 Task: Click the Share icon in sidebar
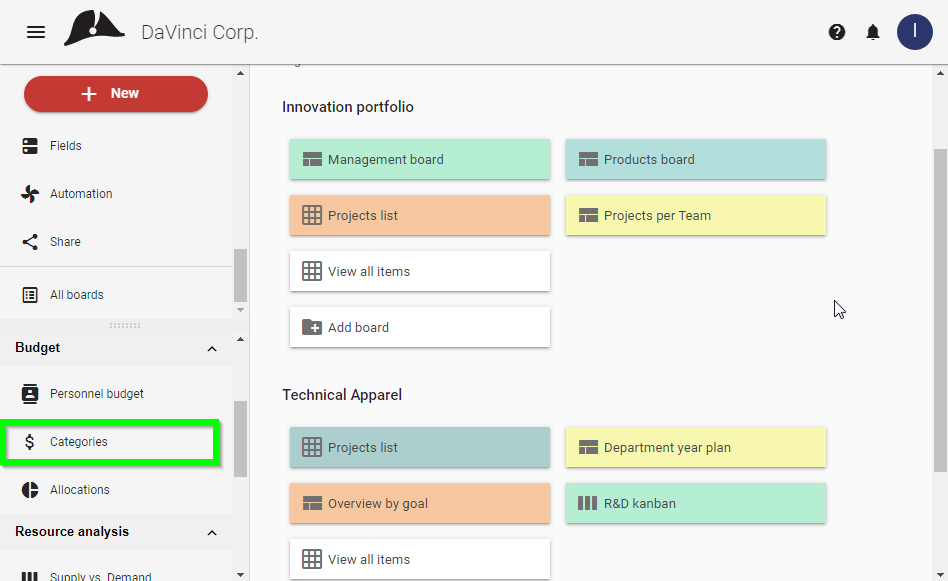(30, 242)
